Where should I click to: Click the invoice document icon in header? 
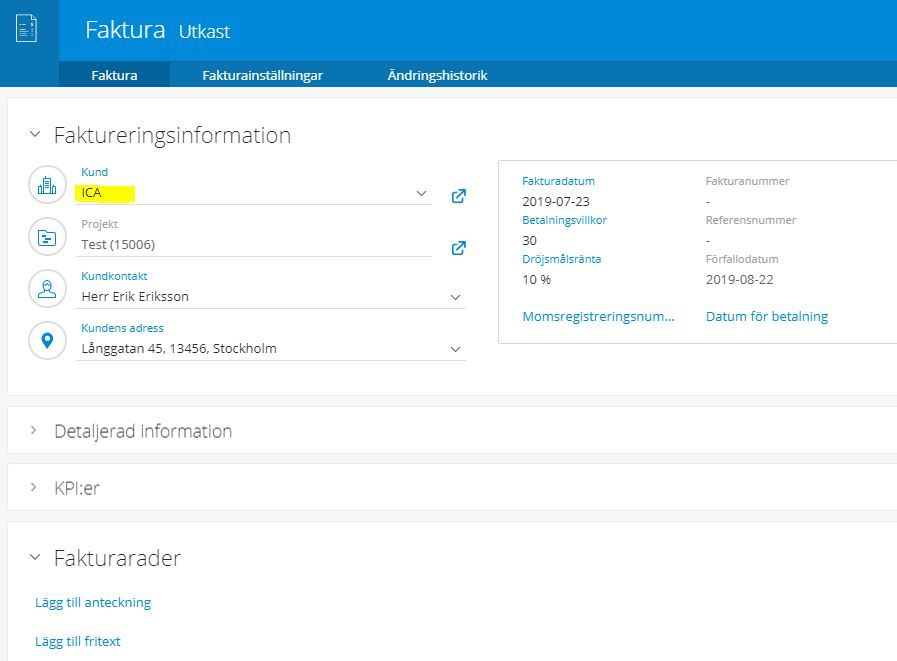pyautogui.click(x=27, y=29)
